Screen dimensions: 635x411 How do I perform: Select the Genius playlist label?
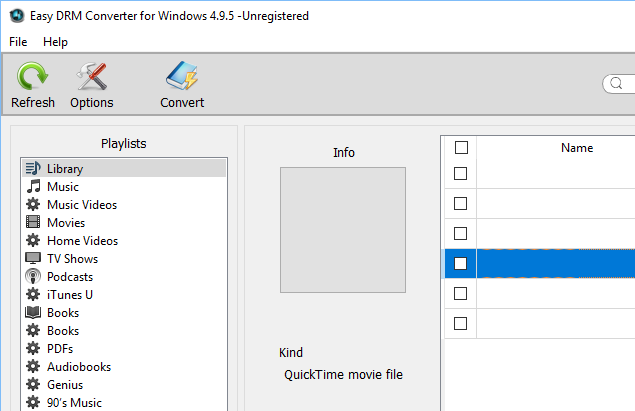pos(65,385)
